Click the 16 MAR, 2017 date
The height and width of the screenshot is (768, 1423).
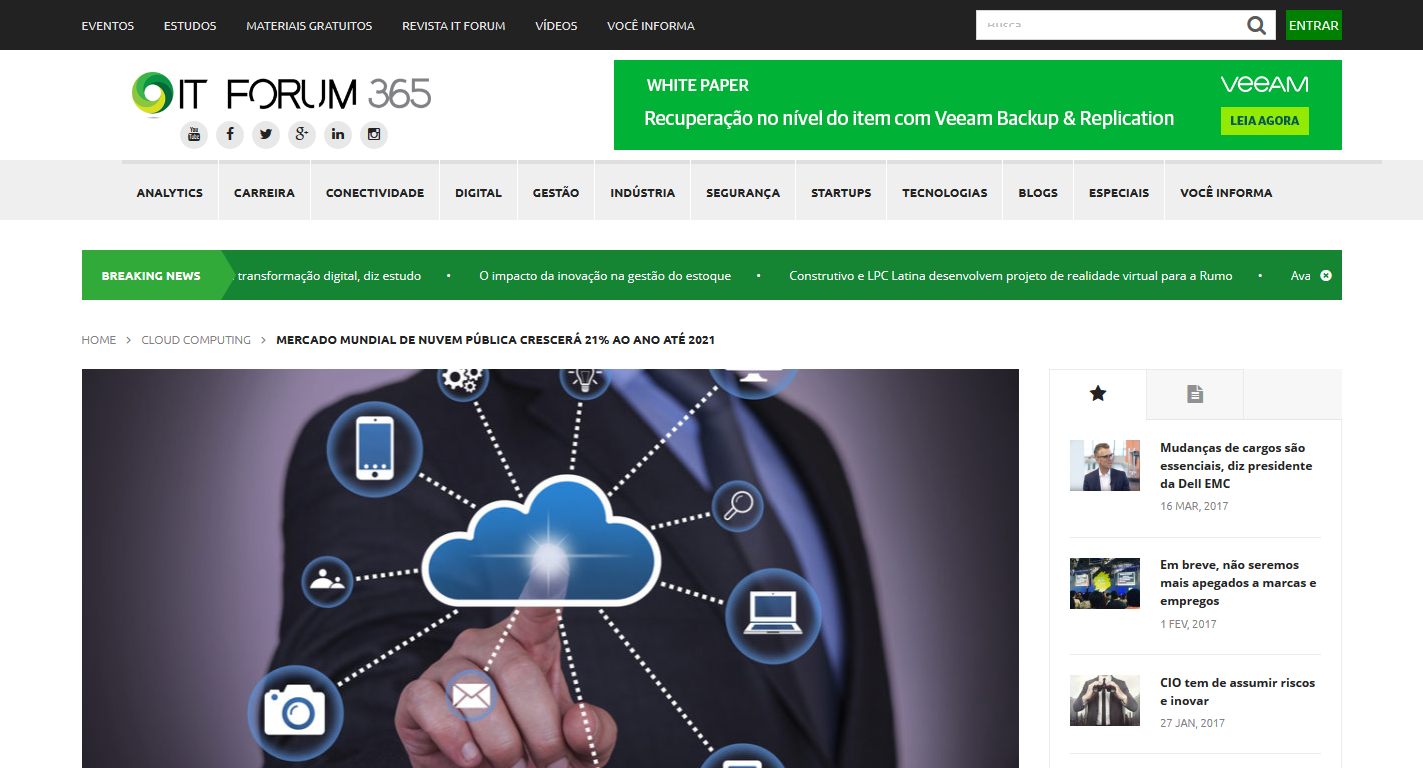[x=1194, y=506]
